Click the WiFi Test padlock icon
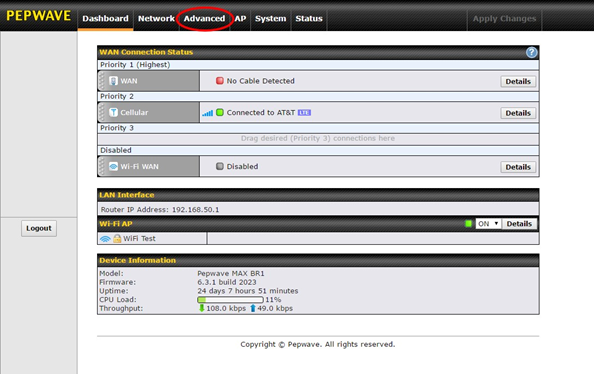This screenshot has width=594, height=374. (x=117, y=238)
